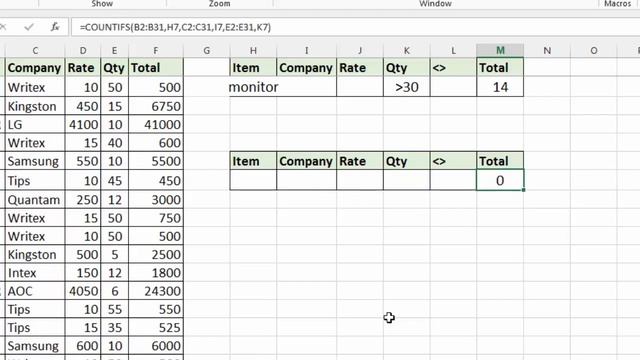Click the rate cell 250
Viewport: 640px width, 360px height.
(83, 200)
